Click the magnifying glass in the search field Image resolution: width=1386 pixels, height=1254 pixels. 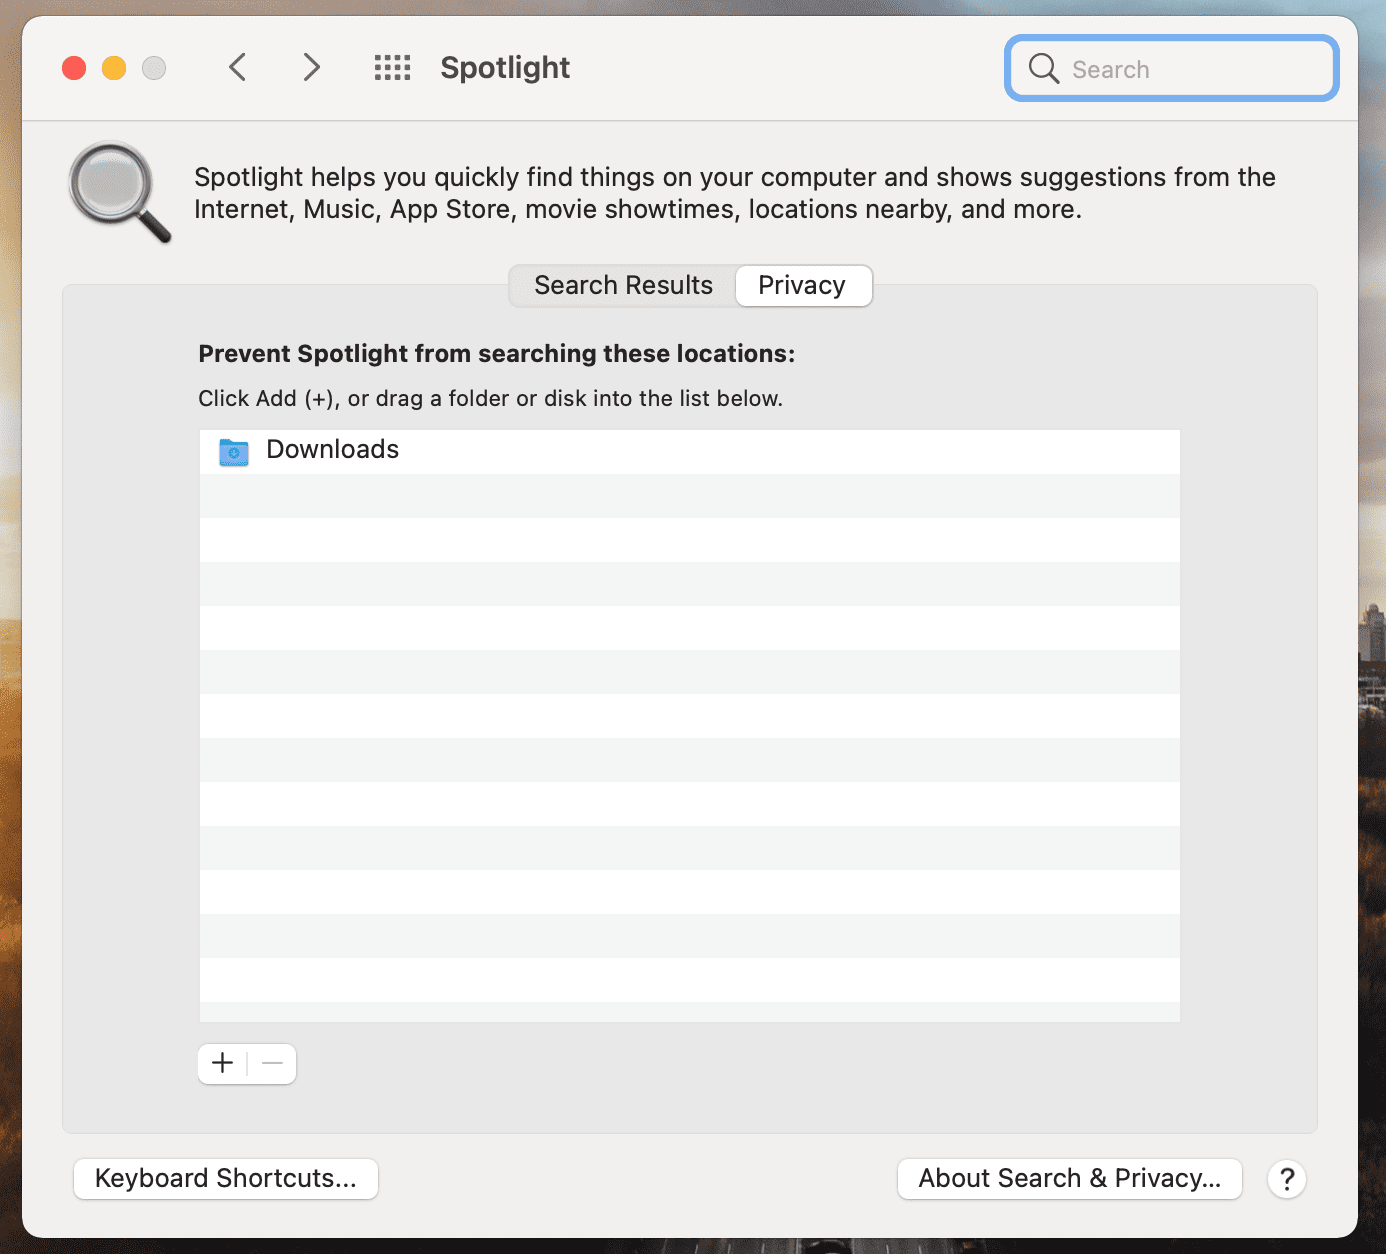click(1044, 68)
